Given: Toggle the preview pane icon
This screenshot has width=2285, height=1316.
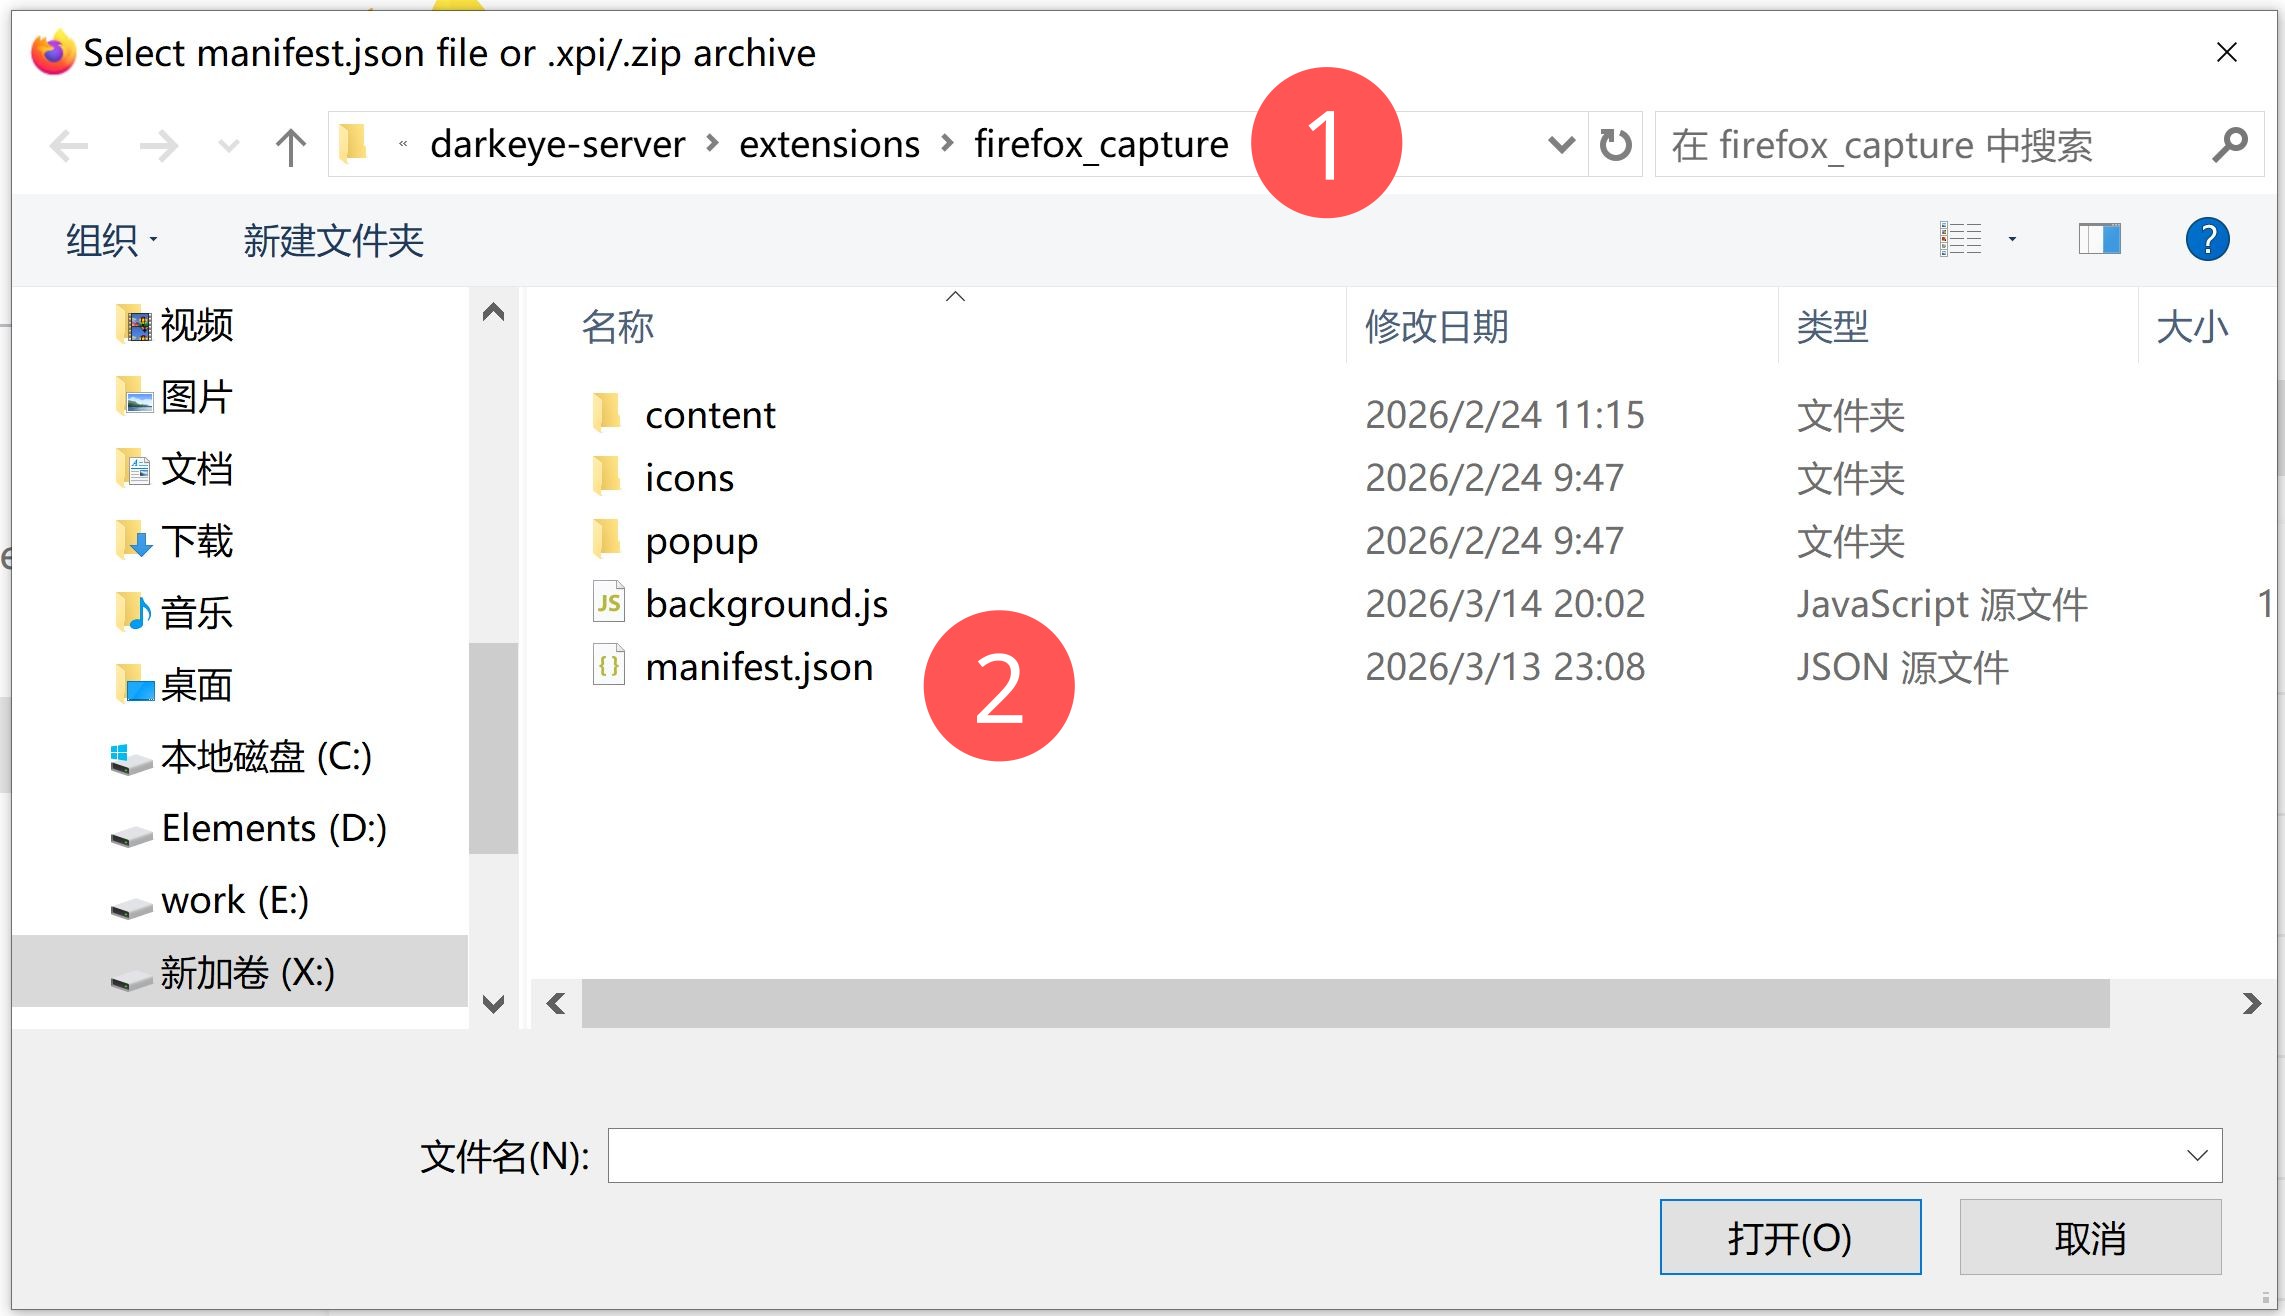Looking at the screenshot, I should 2099,240.
